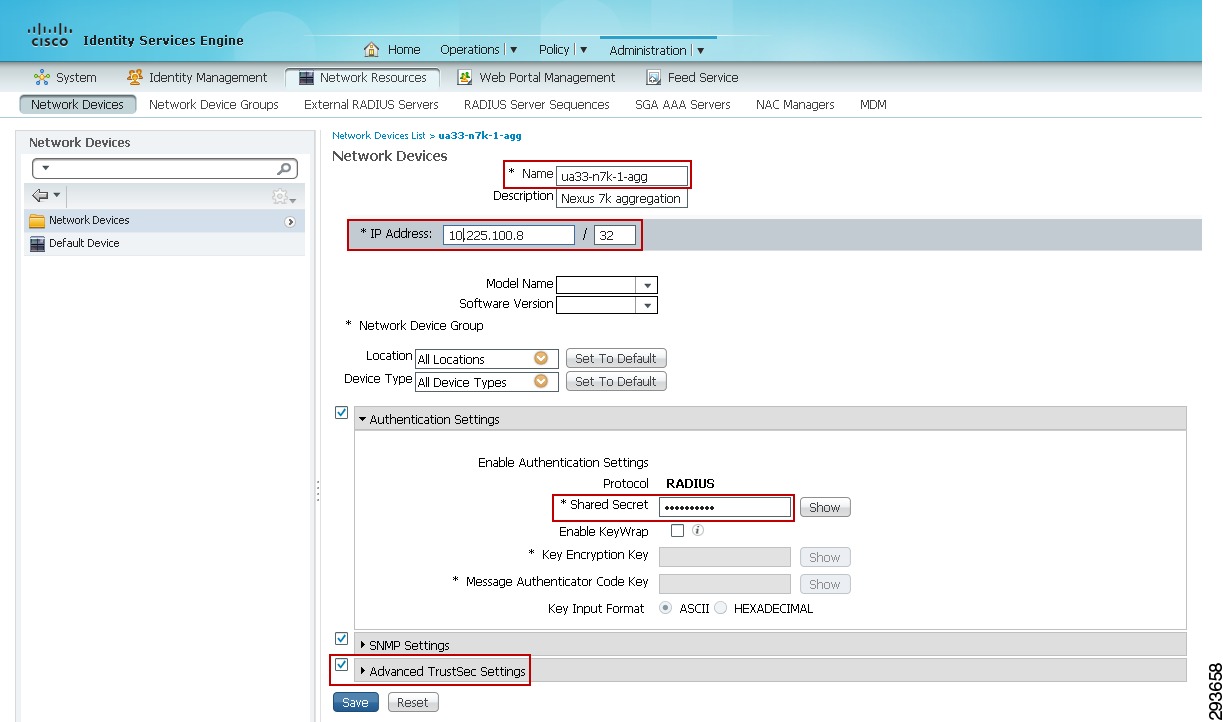The image size is (1223, 722).
Task: Toggle the Authentication Settings checkbox
Action: tap(342, 413)
